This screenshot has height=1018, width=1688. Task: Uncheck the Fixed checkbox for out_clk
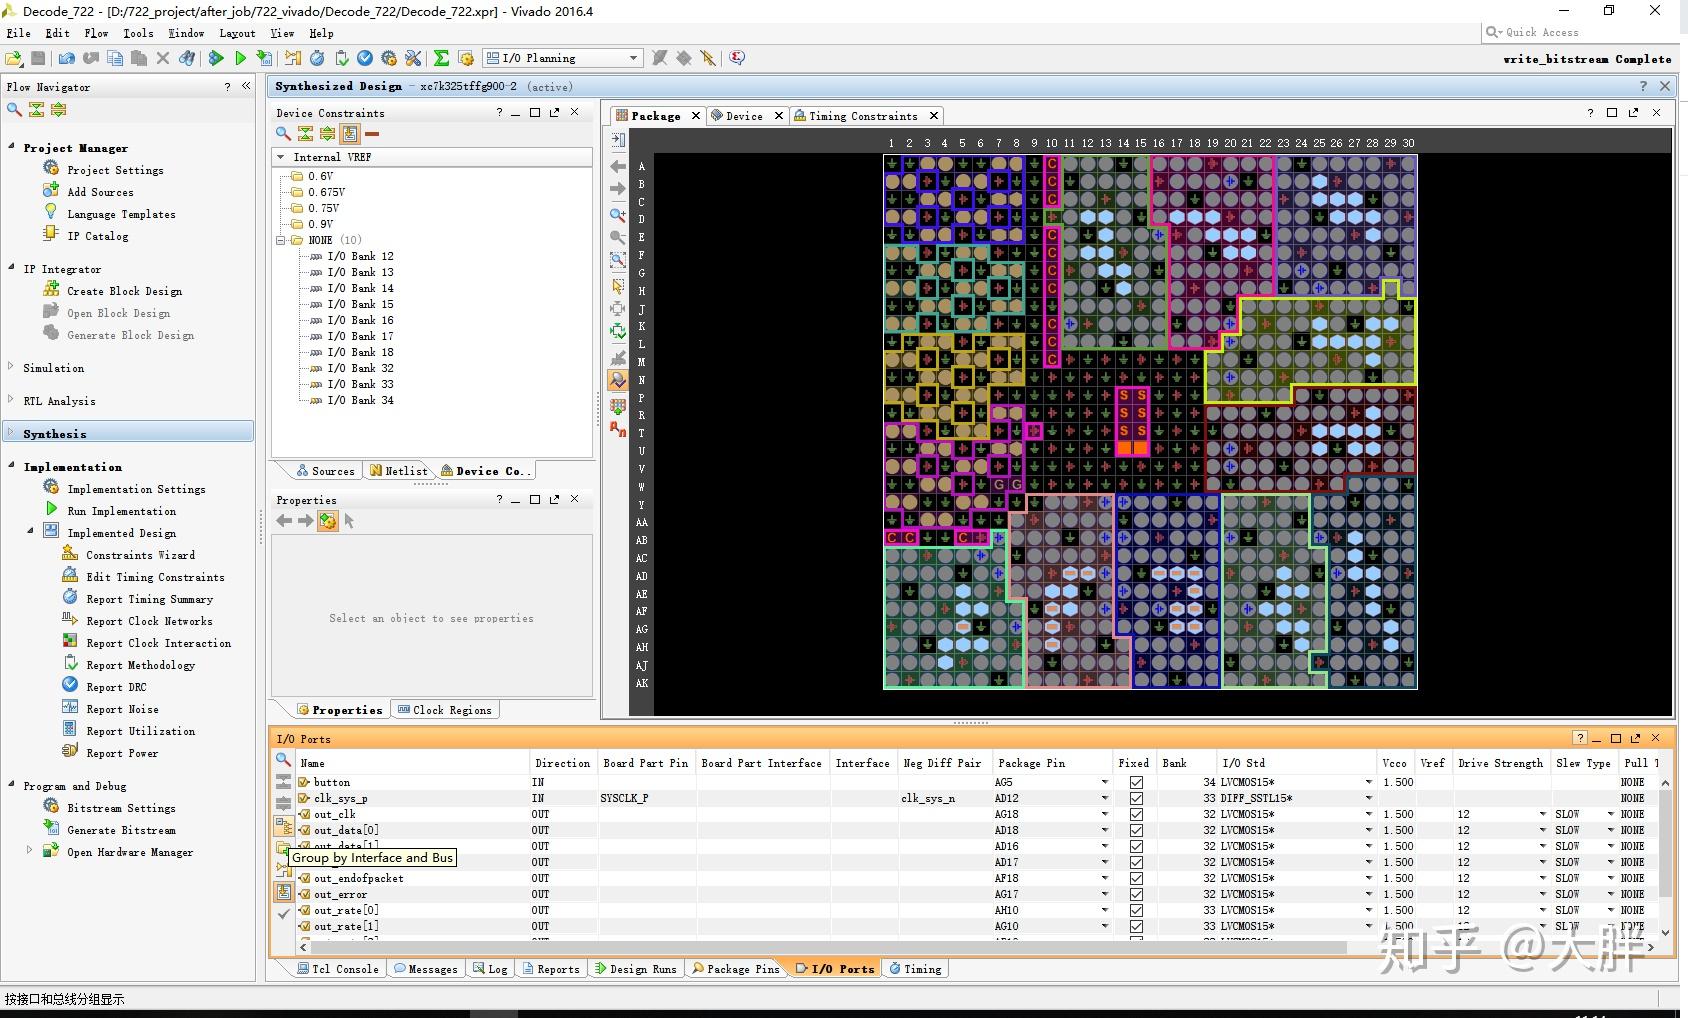point(1136,814)
